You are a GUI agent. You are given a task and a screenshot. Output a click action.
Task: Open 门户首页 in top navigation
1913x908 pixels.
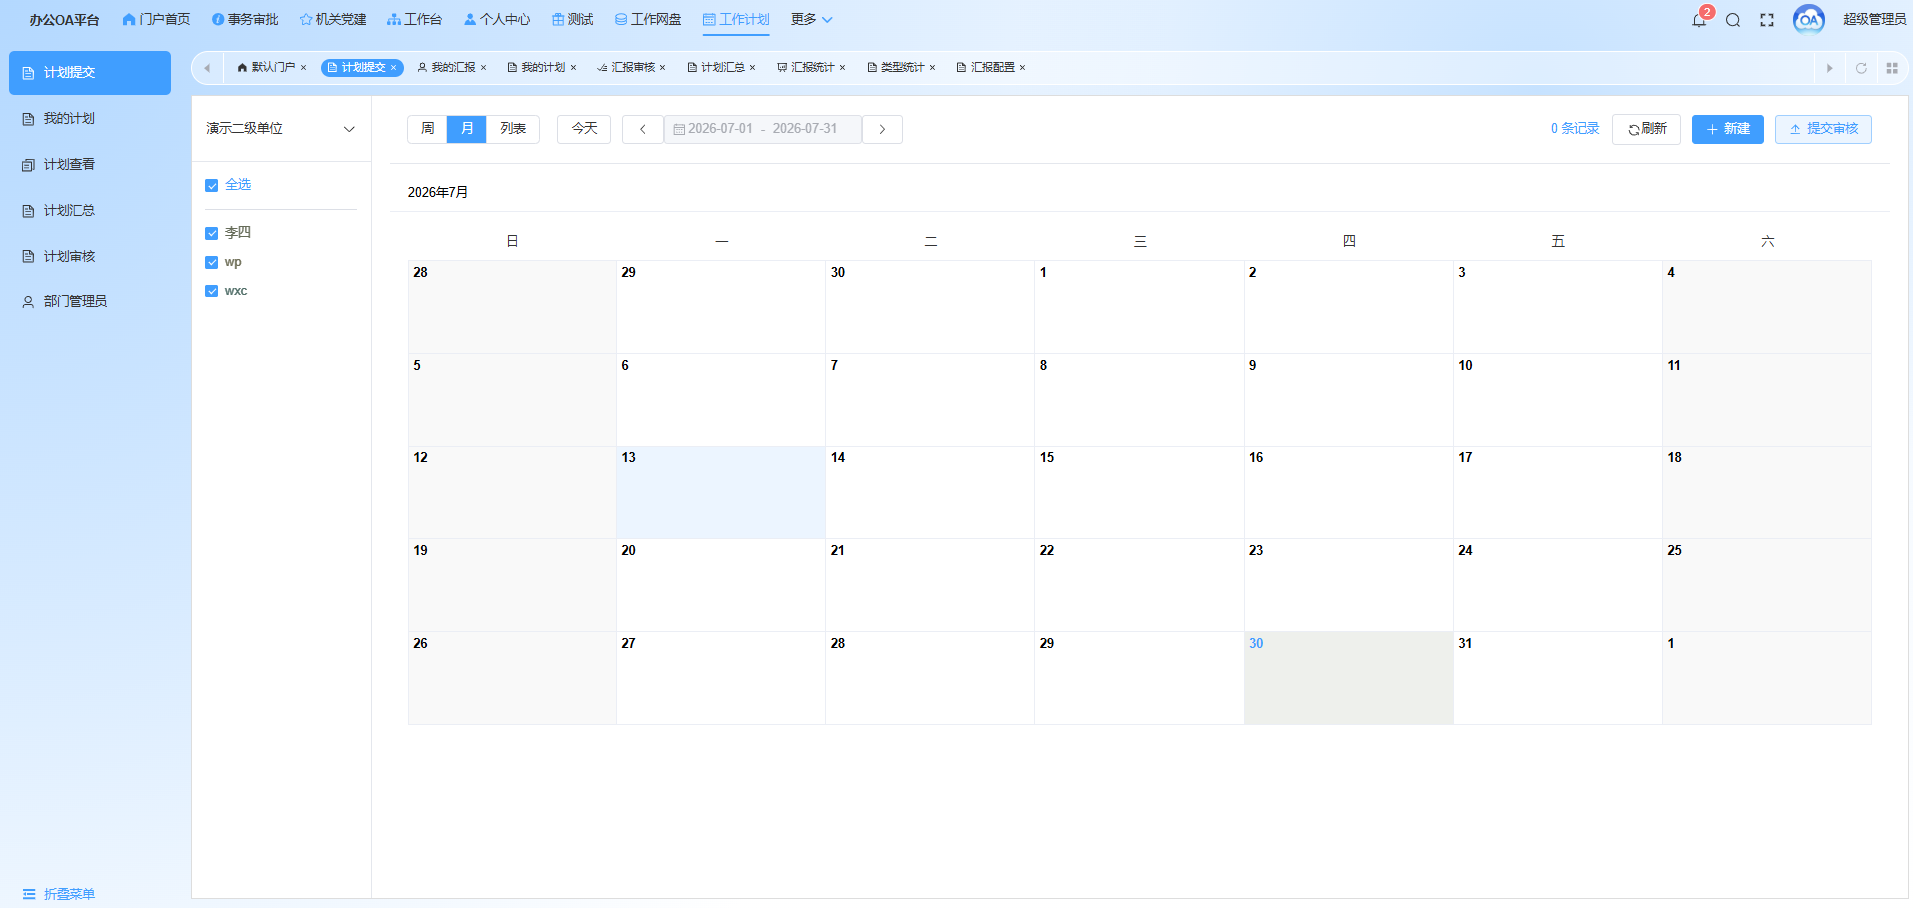pyautogui.click(x=156, y=19)
